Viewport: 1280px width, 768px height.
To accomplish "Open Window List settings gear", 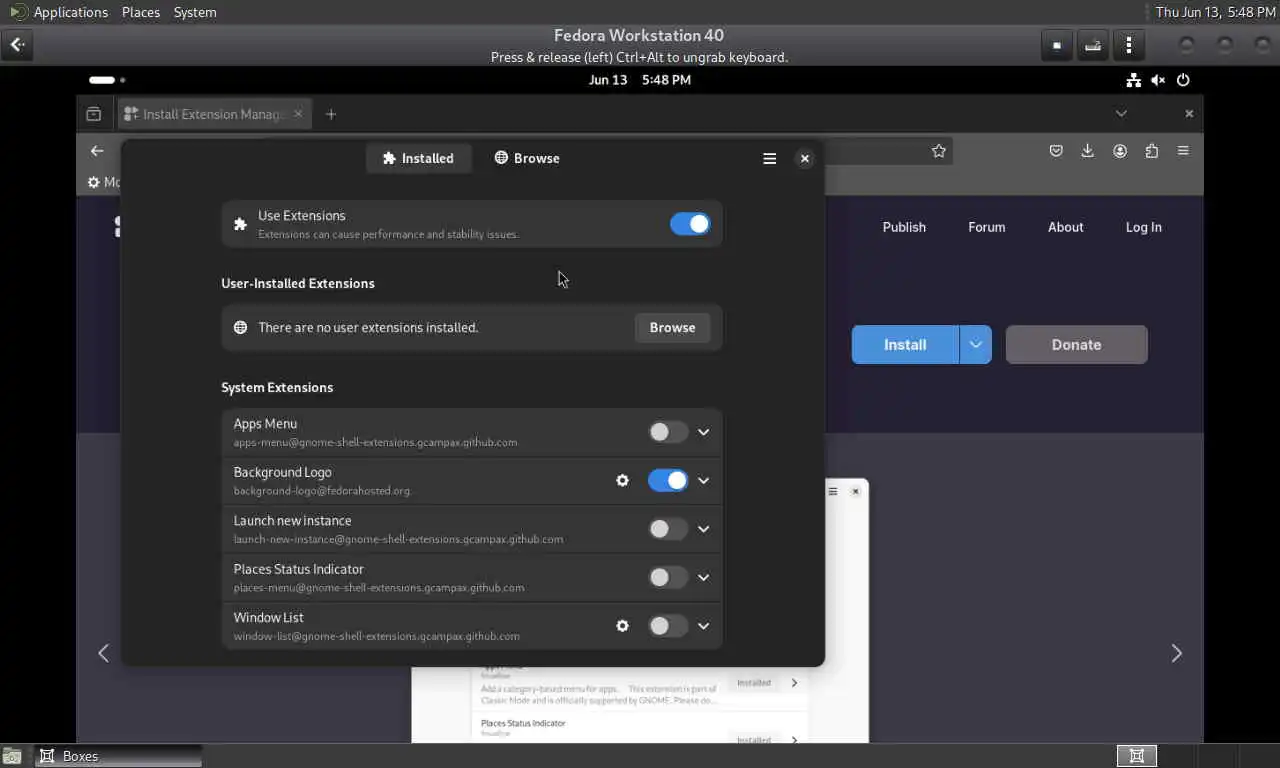I will (x=622, y=626).
